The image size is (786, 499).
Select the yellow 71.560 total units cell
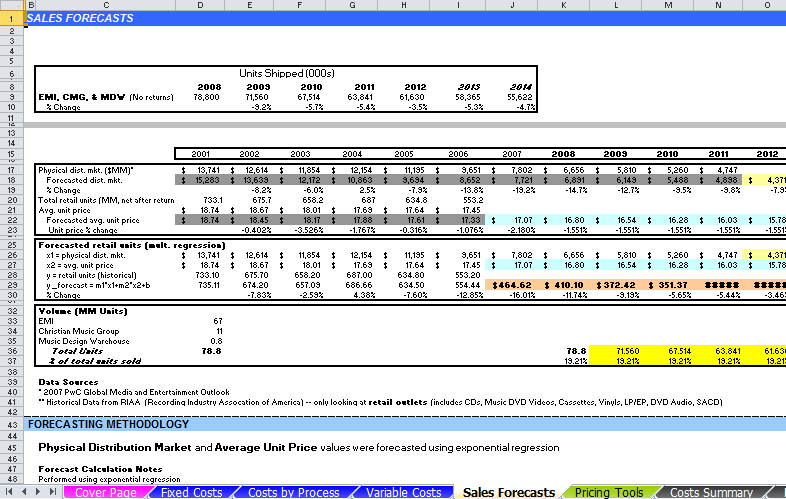coord(616,351)
